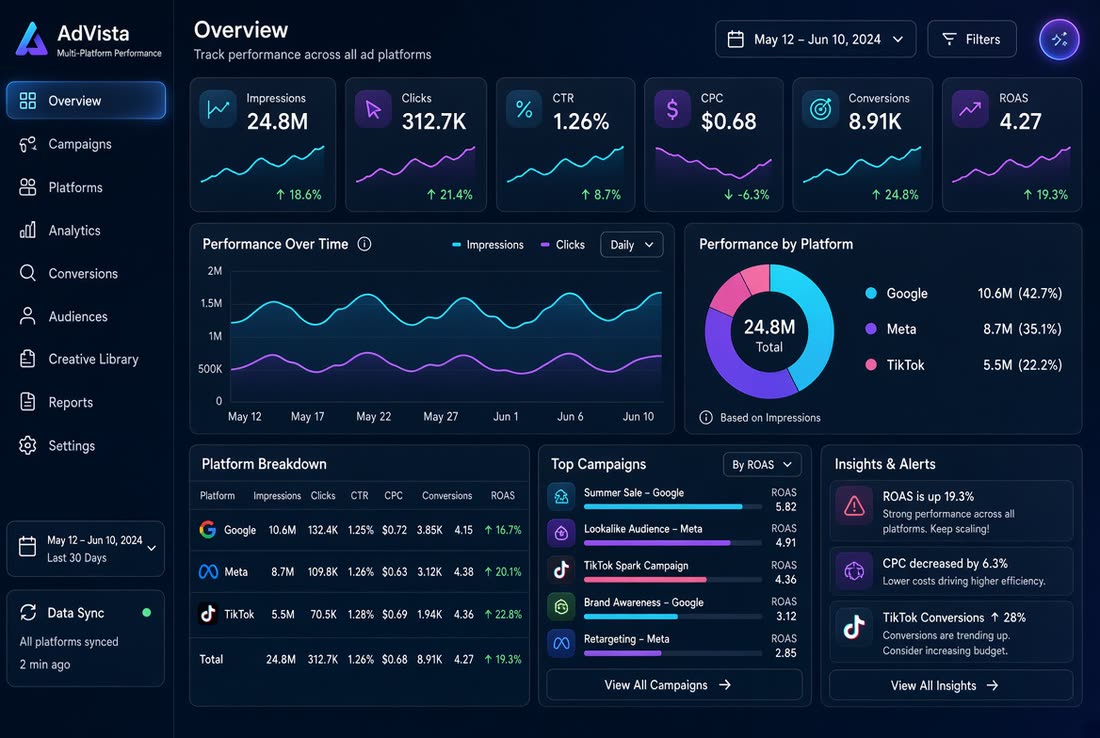
Task: Open the CPC decreased by 6.3% alert
Action: pos(951,571)
